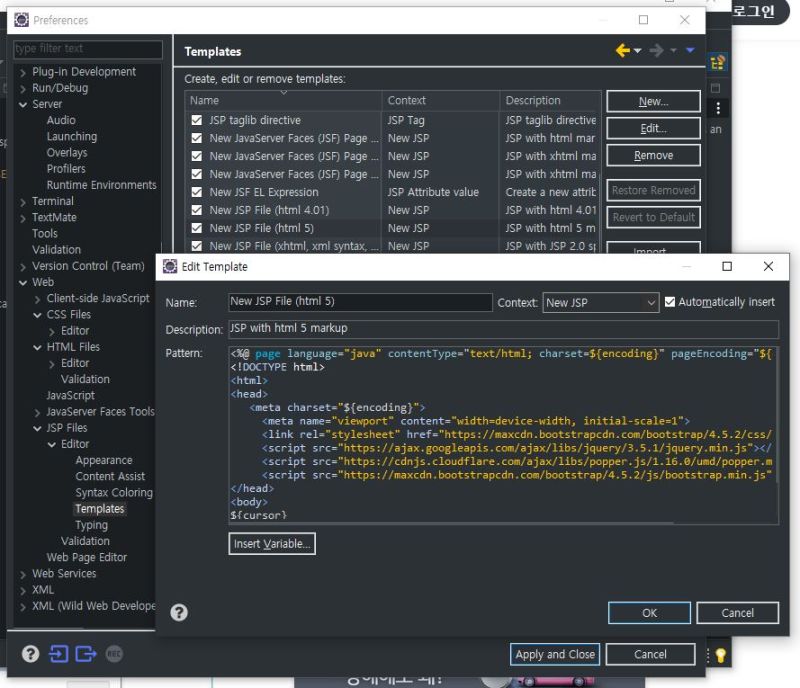Select Syntax Coloring in the tree
Screen dimensions: 800x688
coord(114,492)
